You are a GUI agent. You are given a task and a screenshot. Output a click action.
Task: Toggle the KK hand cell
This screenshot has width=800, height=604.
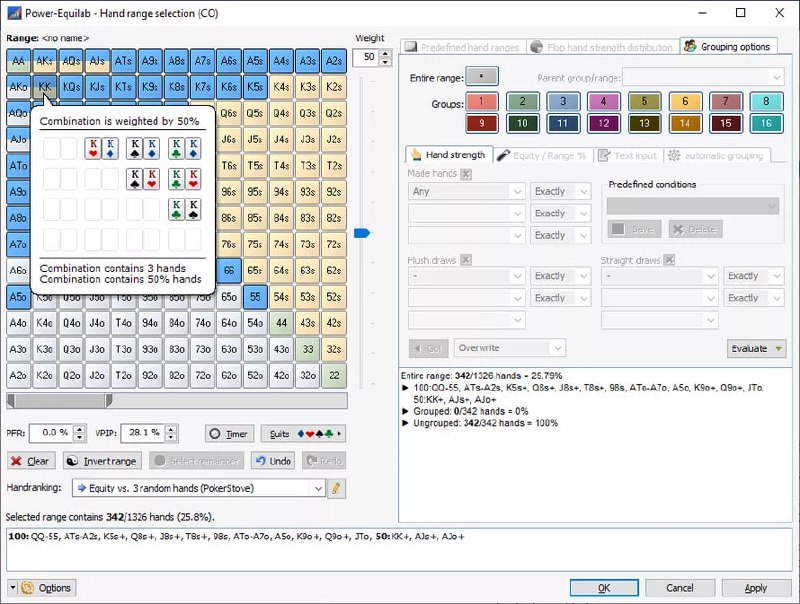(45, 87)
